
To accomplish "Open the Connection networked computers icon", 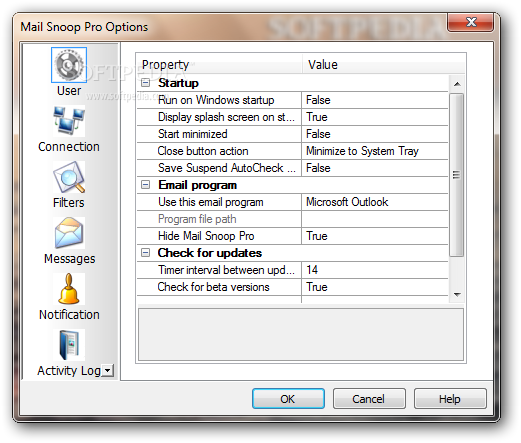I will 69,121.
